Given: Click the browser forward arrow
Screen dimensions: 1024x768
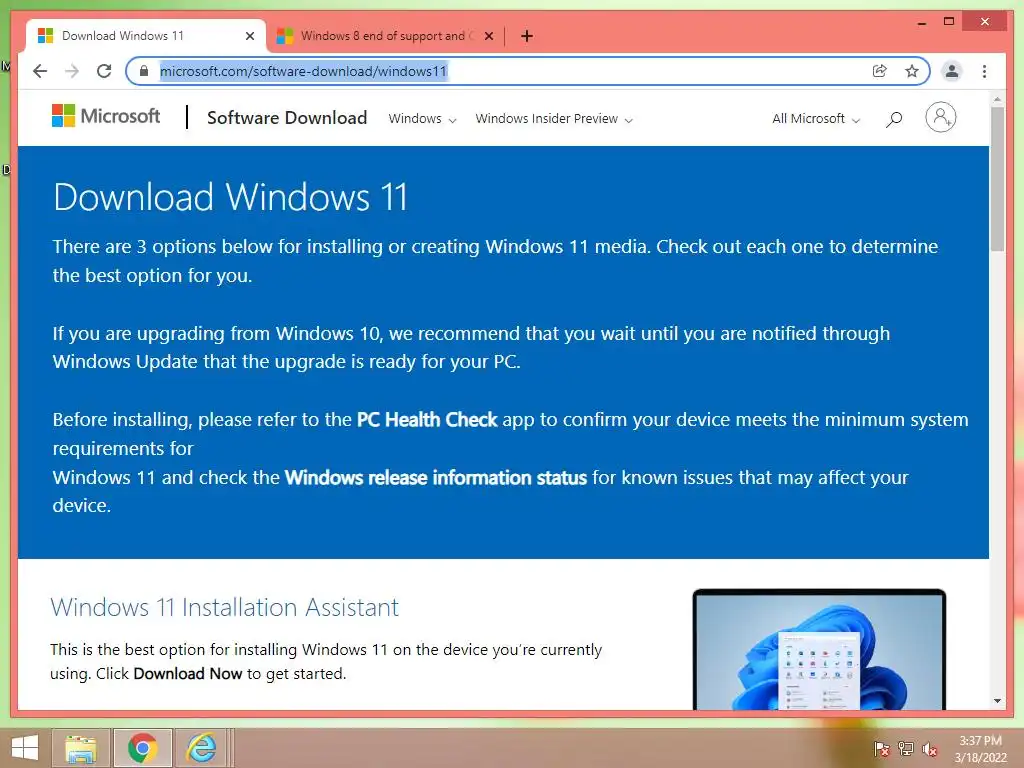Looking at the screenshot, I should coord(72,71).
